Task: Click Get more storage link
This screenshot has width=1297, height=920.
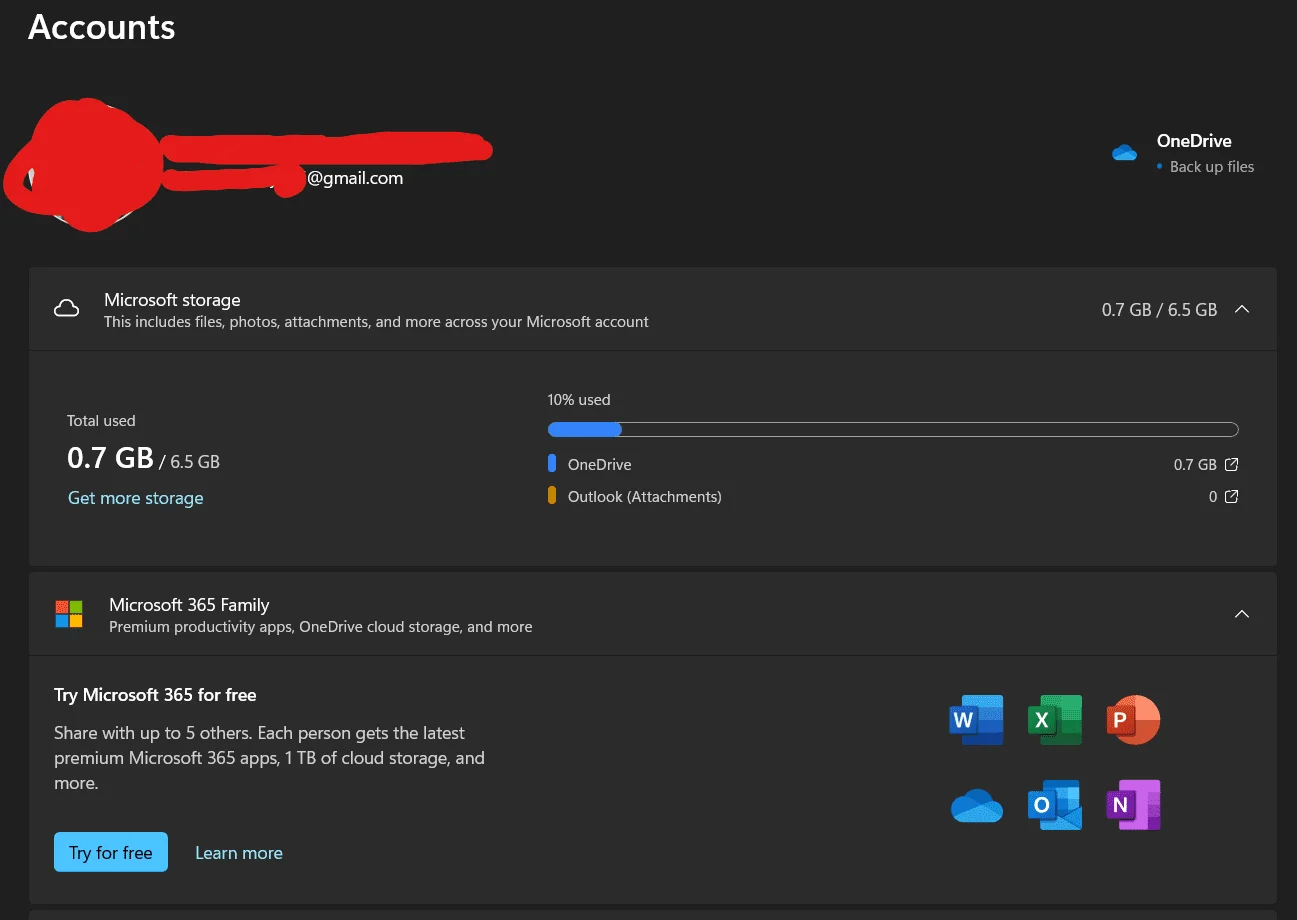Action: pos(136,498)
